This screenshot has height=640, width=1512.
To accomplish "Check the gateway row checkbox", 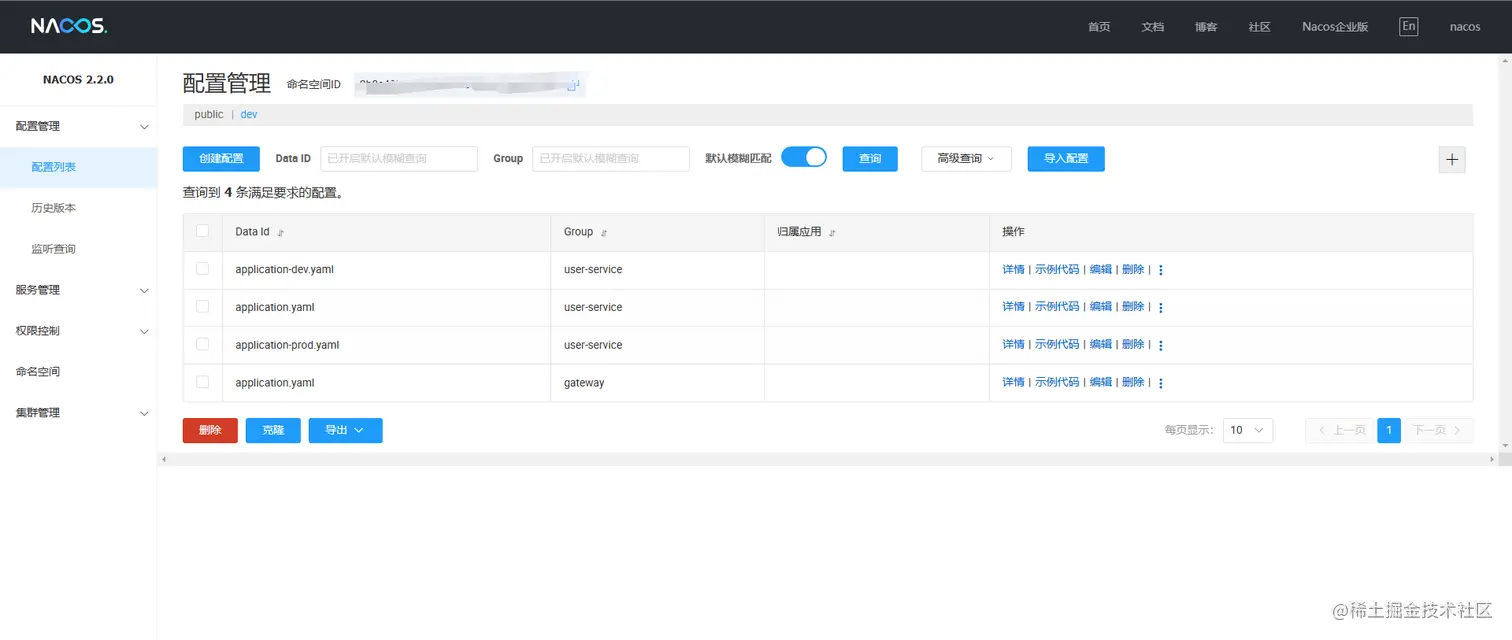I will point(203,382).
